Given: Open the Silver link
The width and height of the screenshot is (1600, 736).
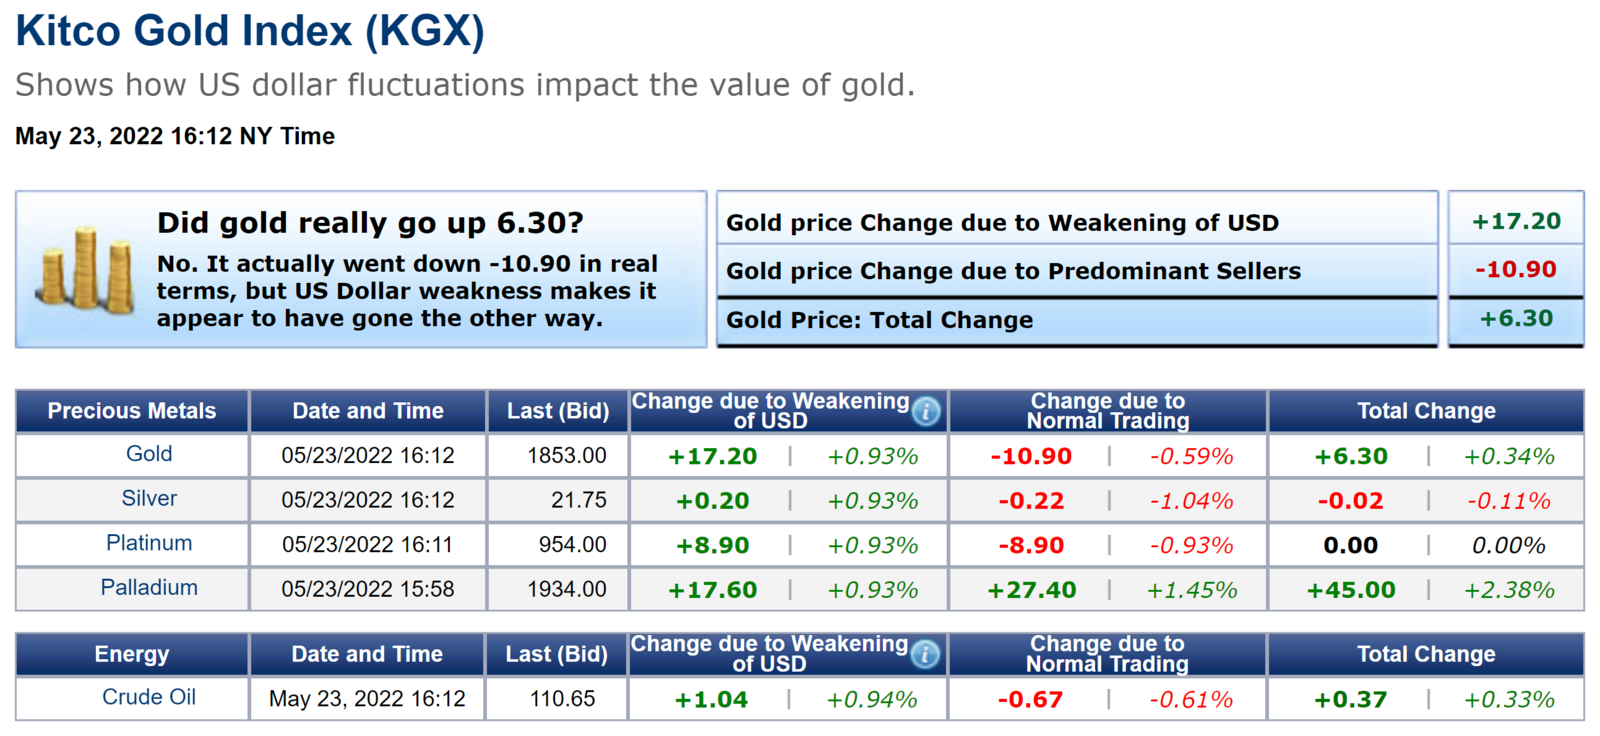Looking at the screenshot, I should coord(149,498).
